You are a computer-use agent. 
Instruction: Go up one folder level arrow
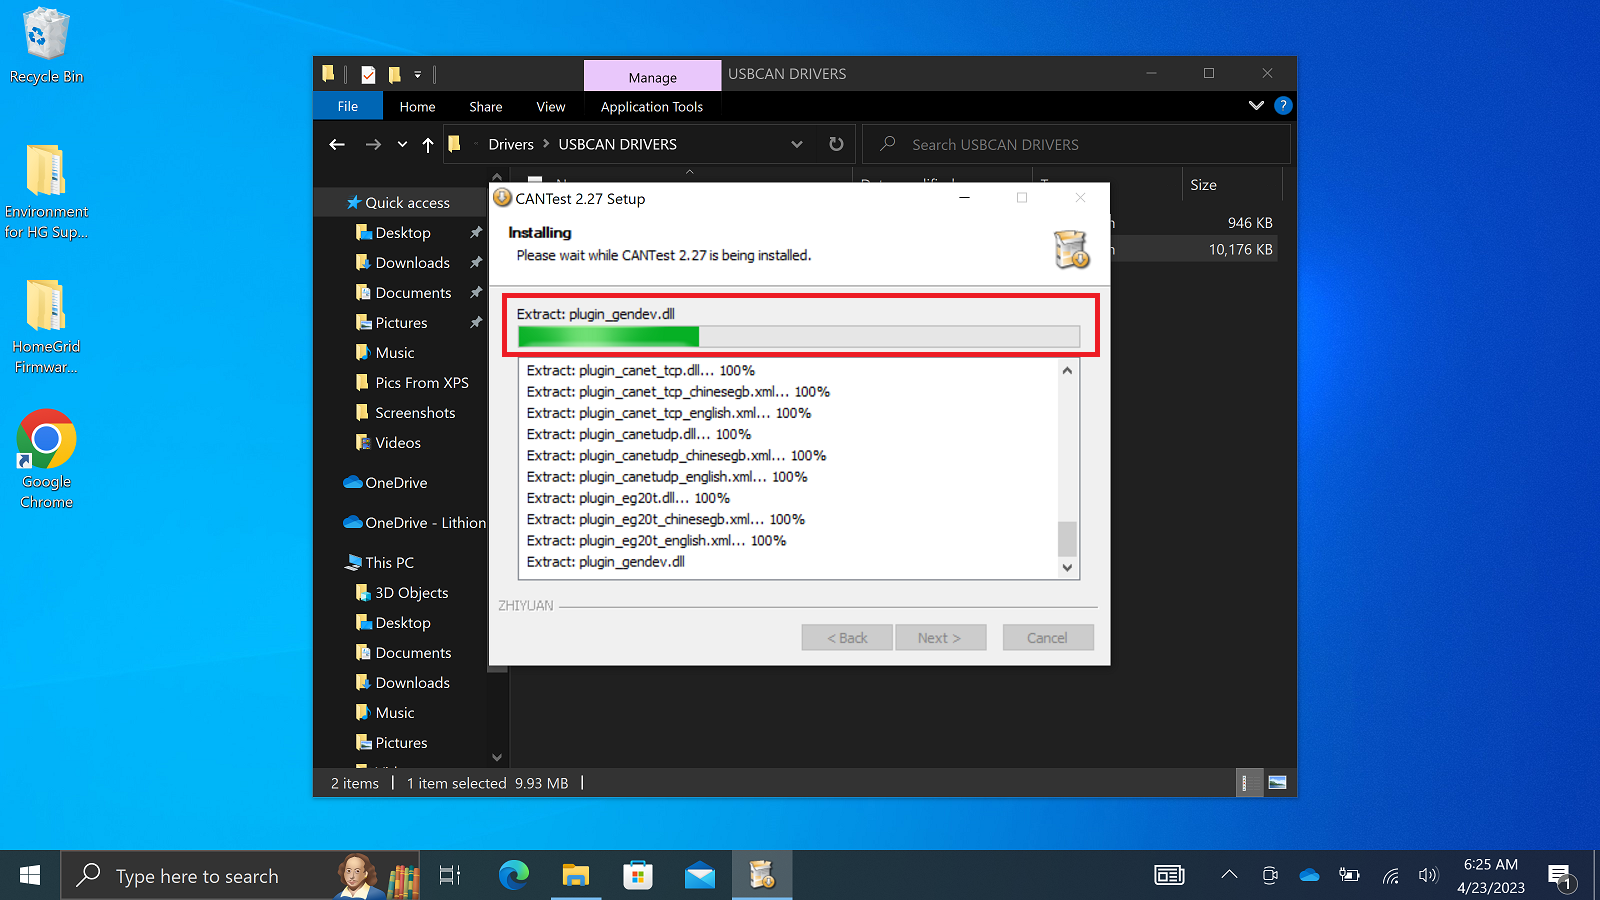[428, 144]
